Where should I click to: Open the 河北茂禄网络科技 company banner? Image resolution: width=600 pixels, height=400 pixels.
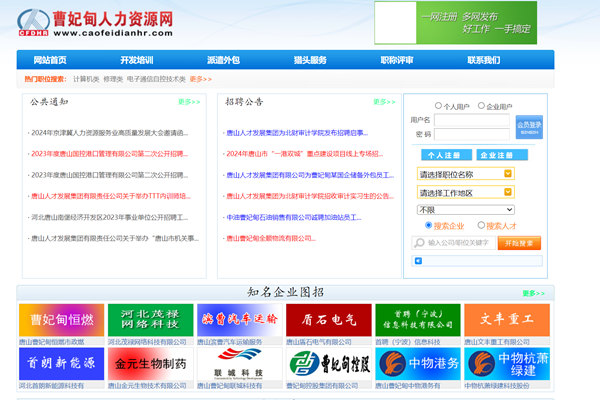(150, 320)
